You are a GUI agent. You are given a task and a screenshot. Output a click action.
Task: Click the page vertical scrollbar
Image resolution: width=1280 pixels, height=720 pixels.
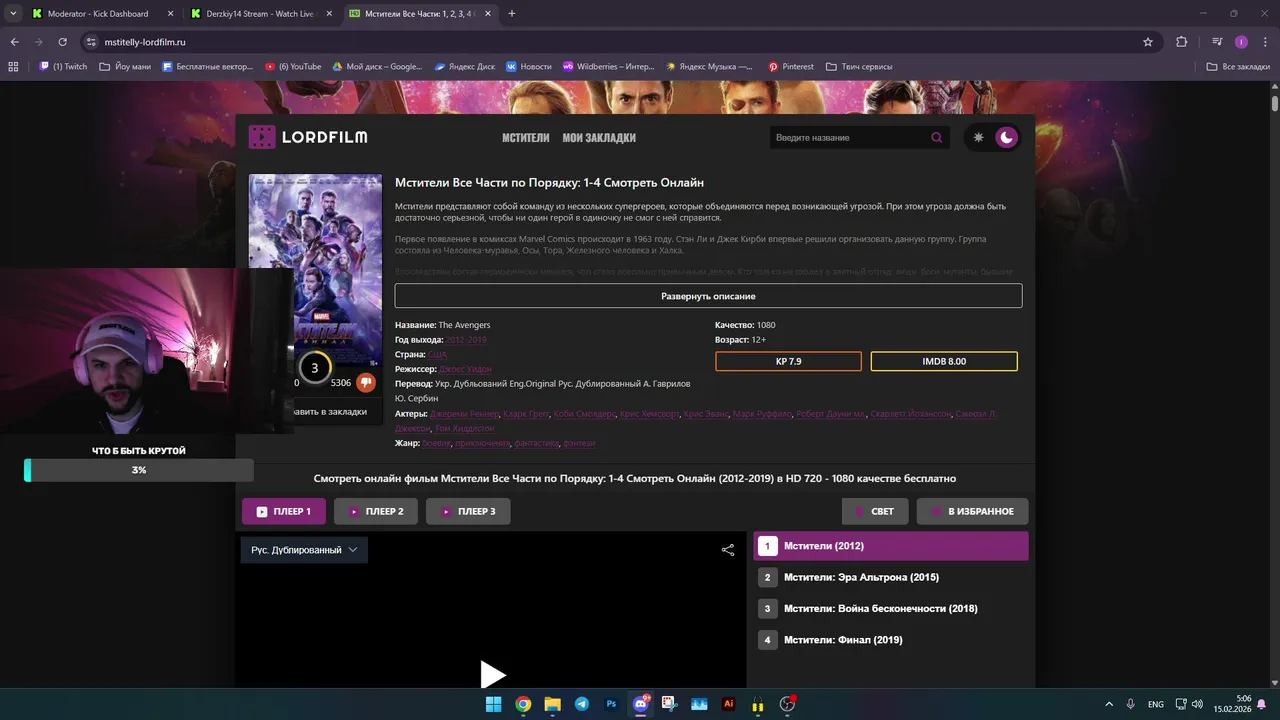coord(1275,103)
